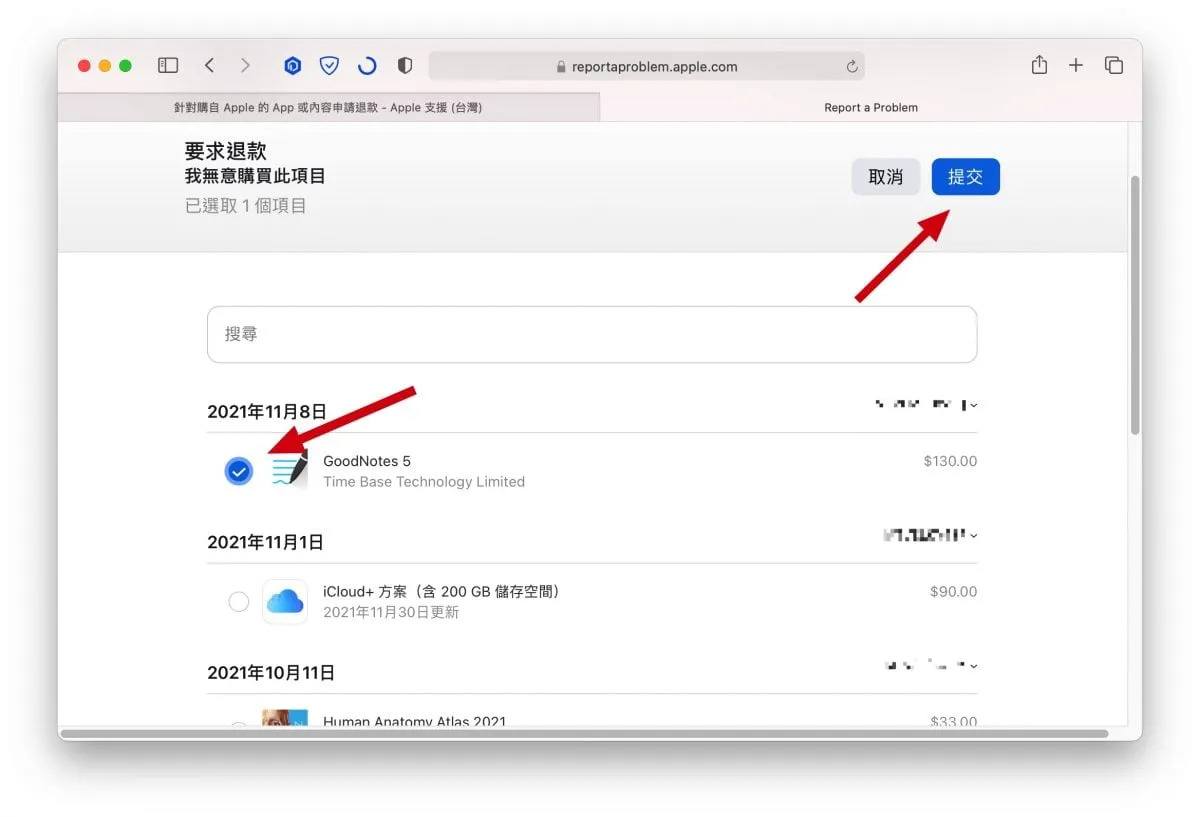Open the shield checkmark extension icon

pyautogui.click(x=329, y=66)
